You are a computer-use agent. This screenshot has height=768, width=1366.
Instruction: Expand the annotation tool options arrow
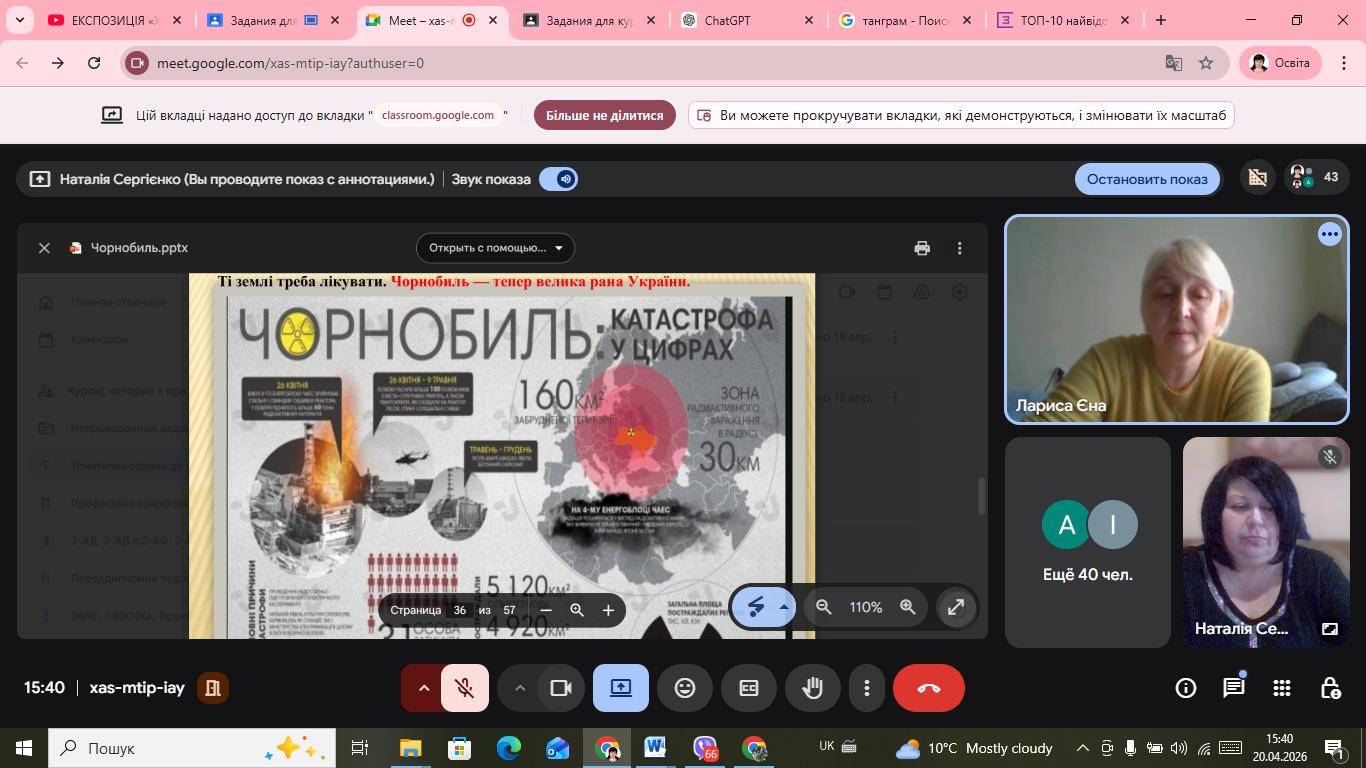tap(784, 607)
